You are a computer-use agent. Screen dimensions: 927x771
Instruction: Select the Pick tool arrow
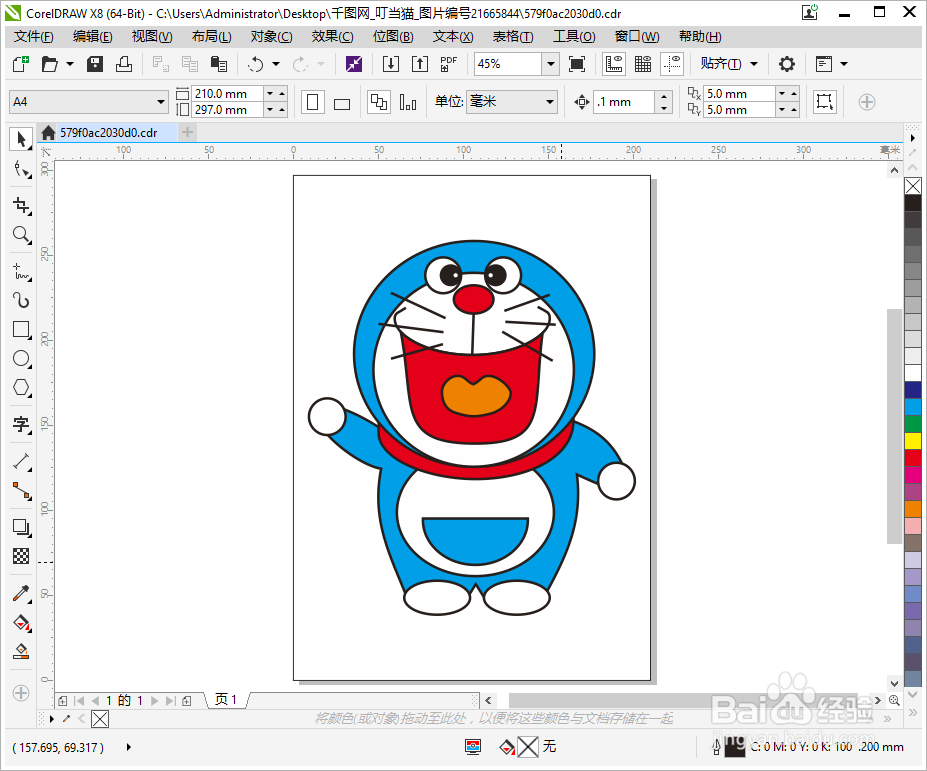click(21, 139)
